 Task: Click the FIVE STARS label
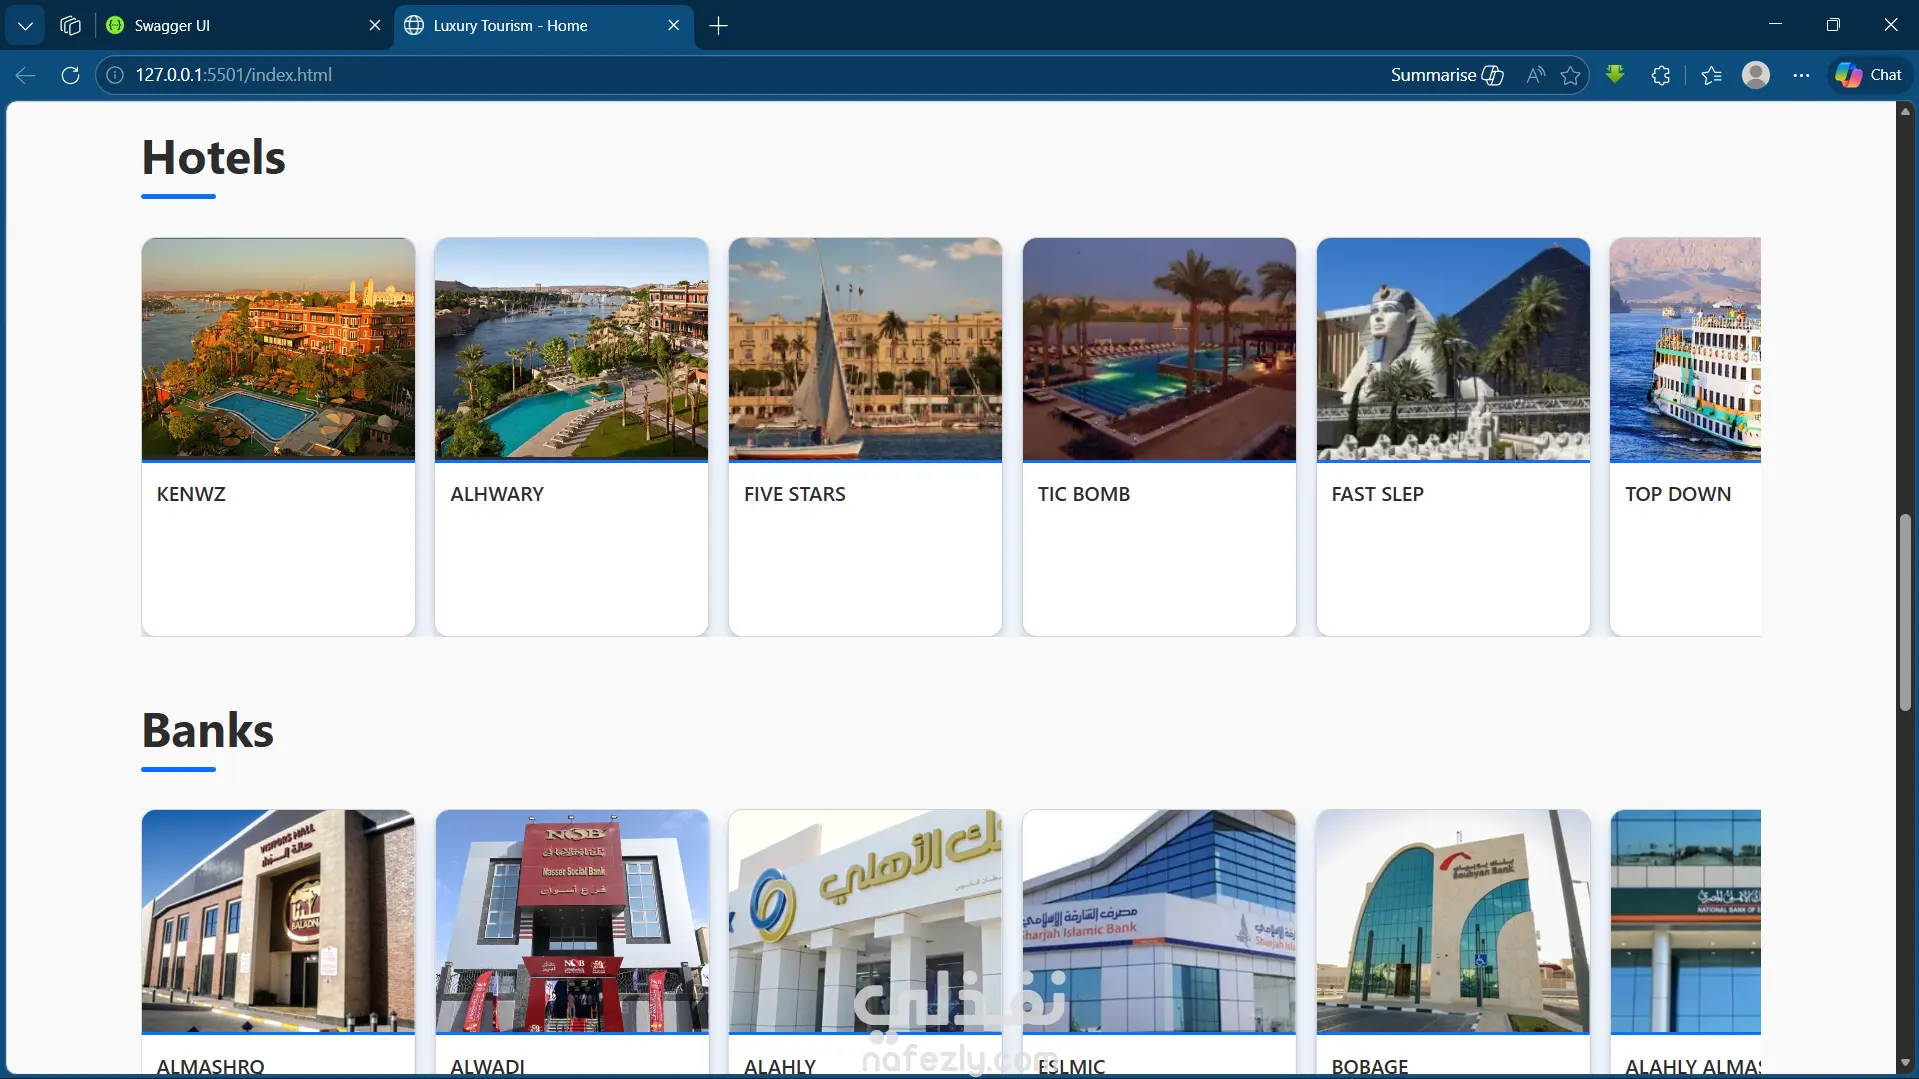pyautogui.click(x=795, y=494)
